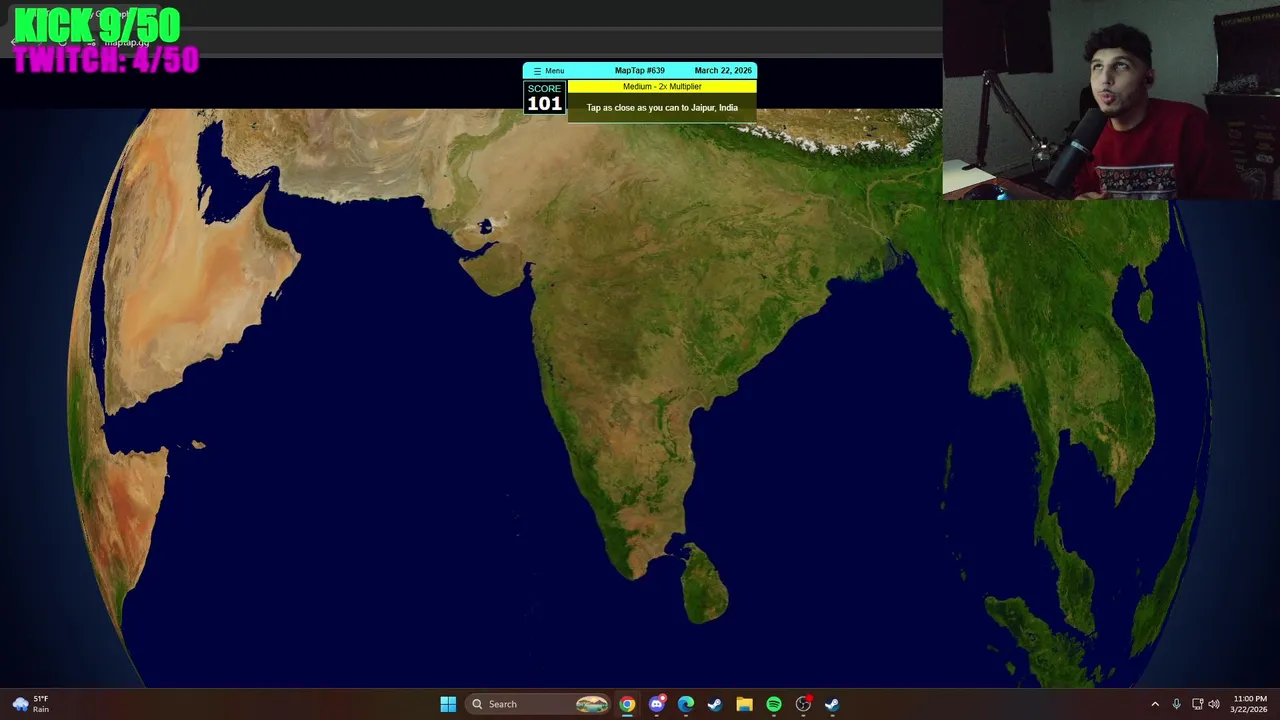
Task: Click the landscape search highlight image in Search
Action: point(591,704)
